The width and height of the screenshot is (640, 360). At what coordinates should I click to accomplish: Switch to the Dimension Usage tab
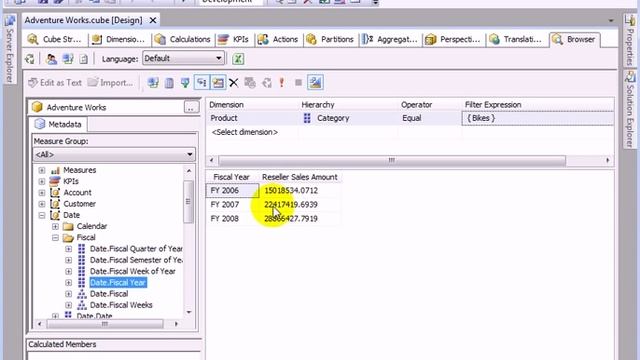pyautogui.click(x=119, y=40)
